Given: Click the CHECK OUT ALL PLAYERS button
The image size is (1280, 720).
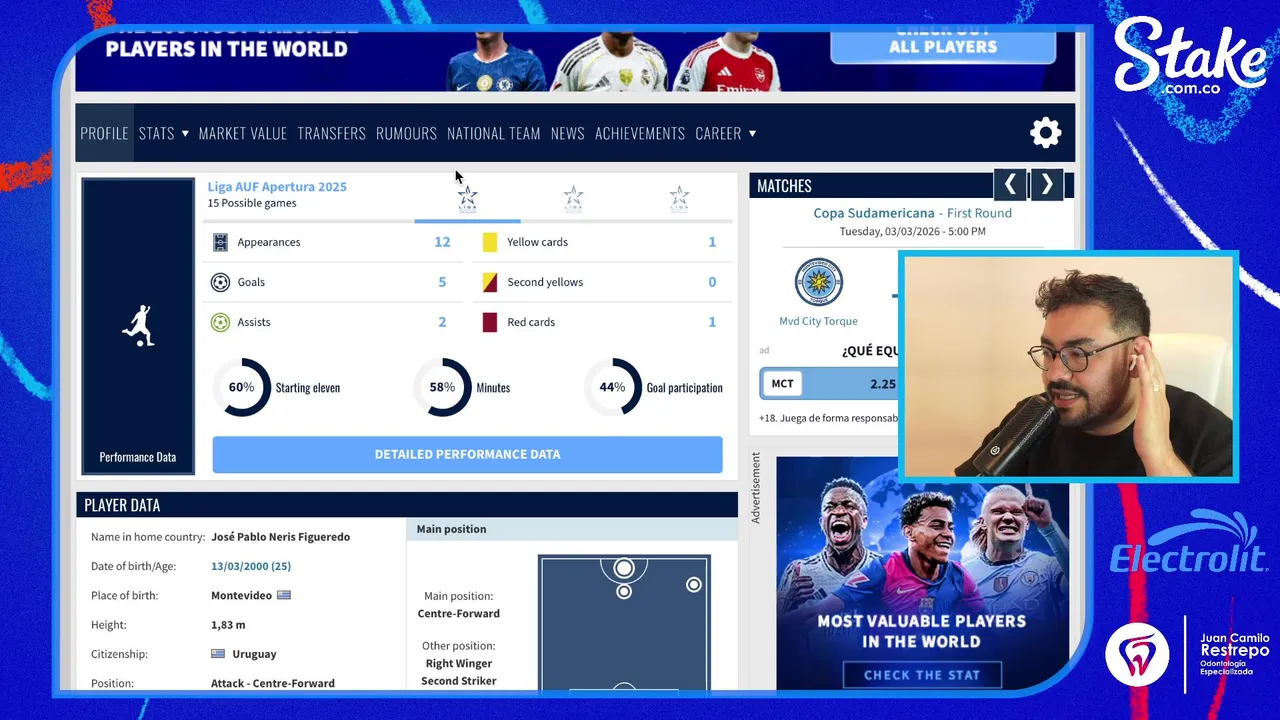Looking at the screenshot, I should click(943, 45).
